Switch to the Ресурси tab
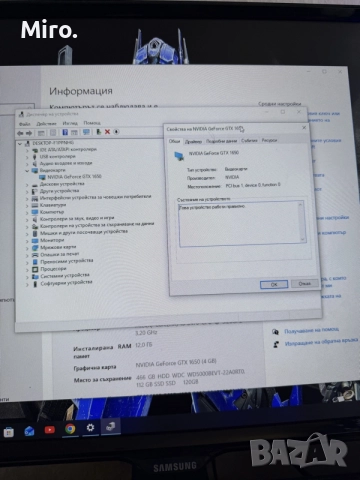This screenshot has height=480, width=360. (x=269, y=140)
